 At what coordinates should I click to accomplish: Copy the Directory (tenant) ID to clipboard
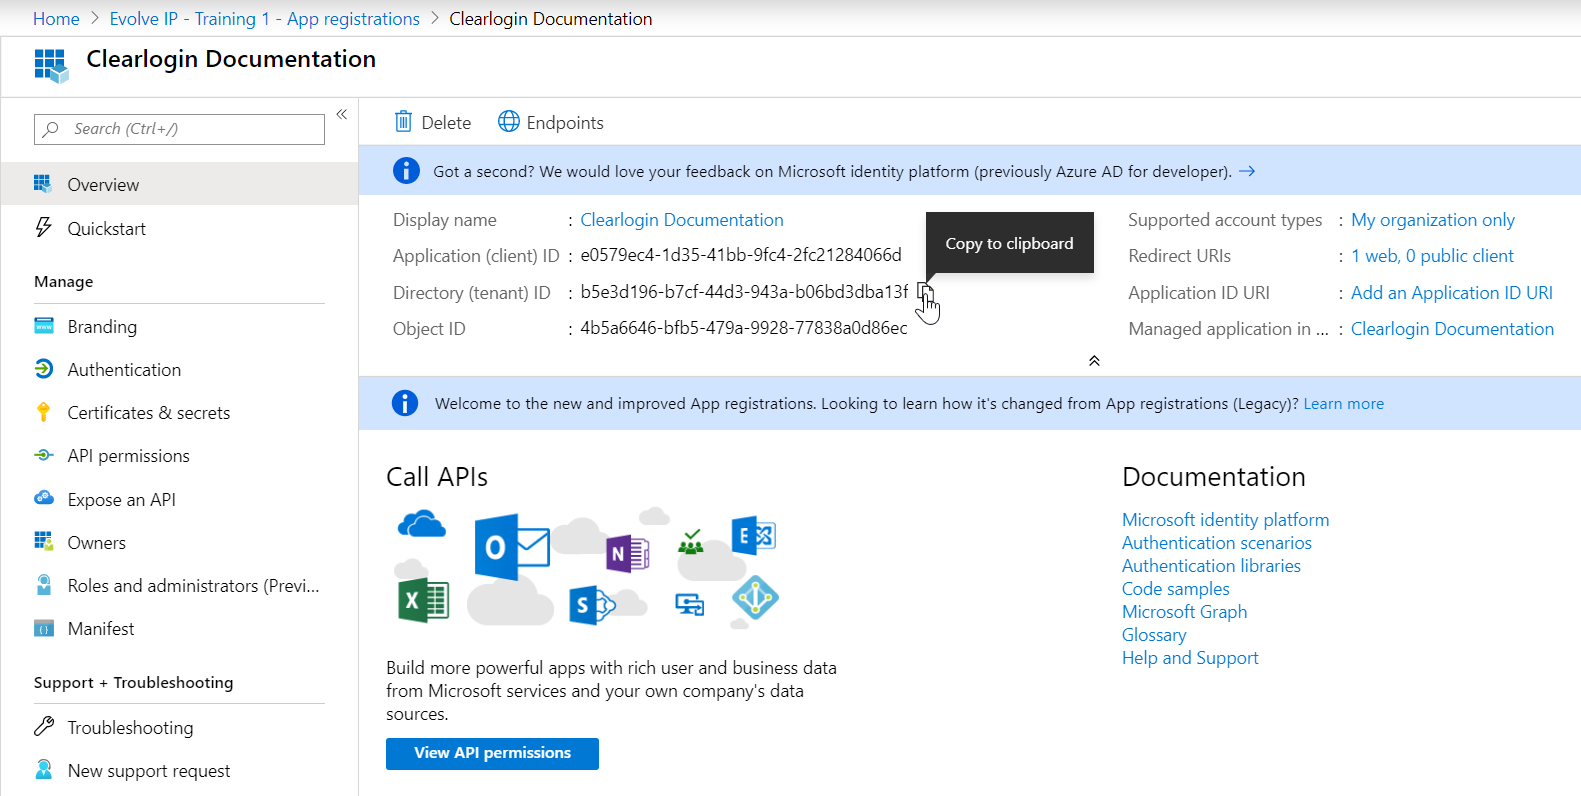925,292
